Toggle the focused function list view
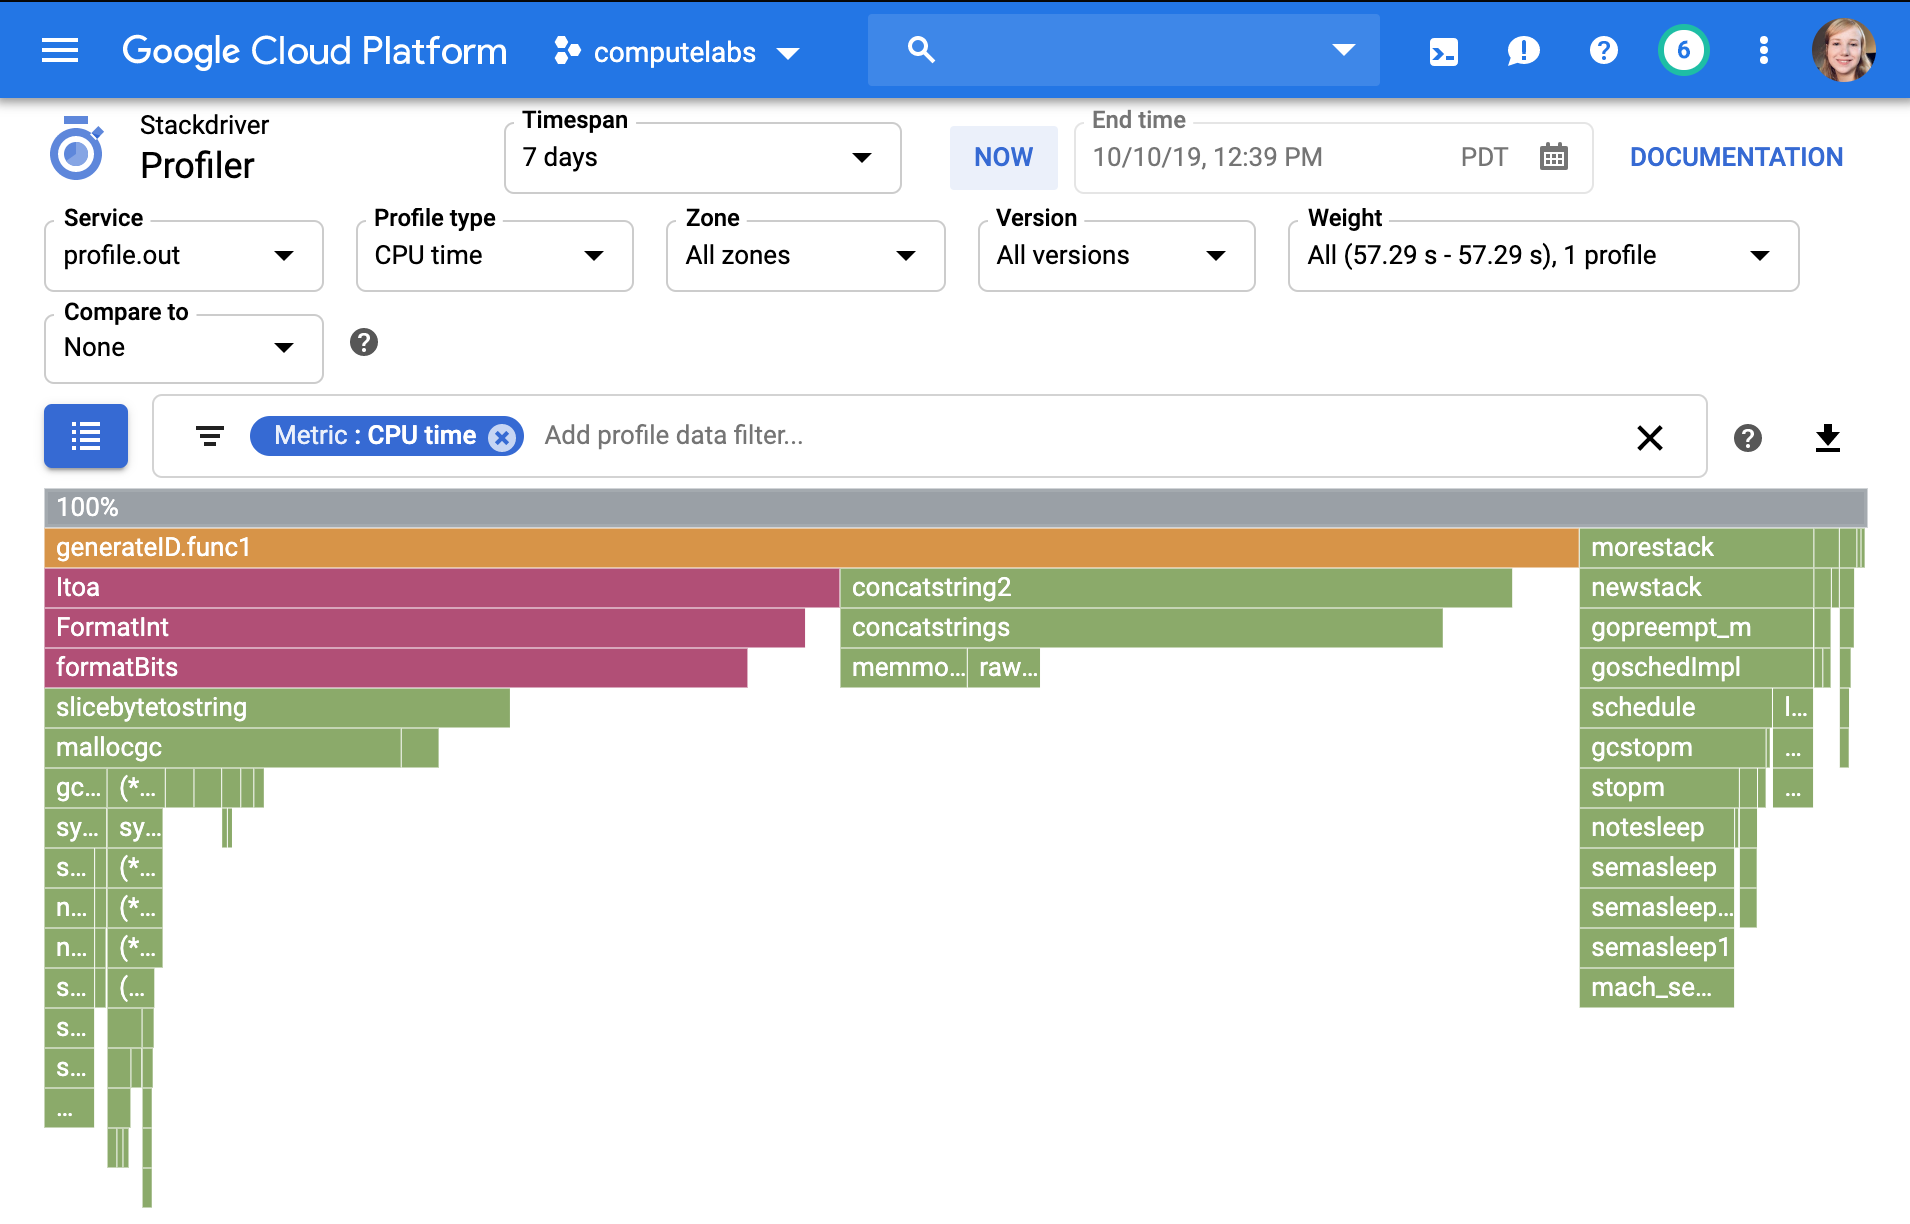 click(x=86, y=436)
